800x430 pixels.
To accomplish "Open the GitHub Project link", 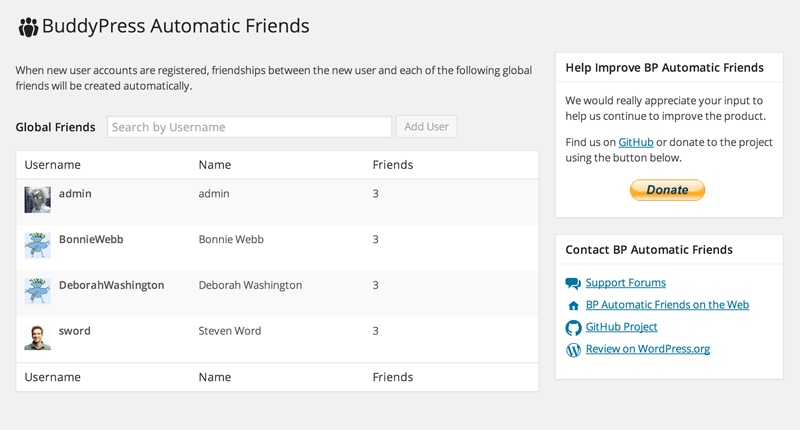I will coord(621,327).
